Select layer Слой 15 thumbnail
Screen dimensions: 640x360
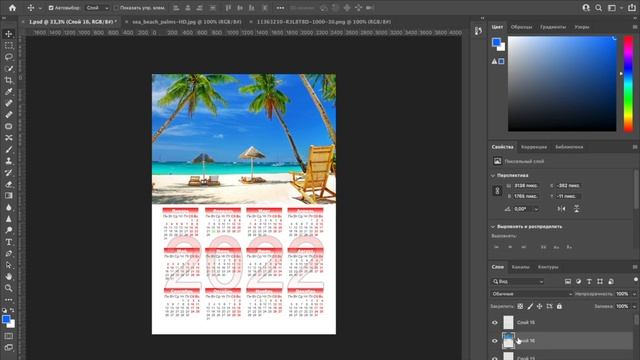pos(508,322)
